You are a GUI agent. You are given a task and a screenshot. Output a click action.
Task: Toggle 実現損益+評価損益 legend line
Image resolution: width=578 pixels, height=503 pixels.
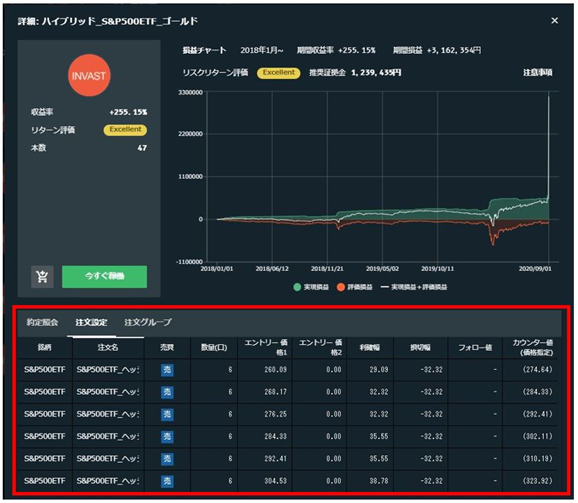point(384,287)
